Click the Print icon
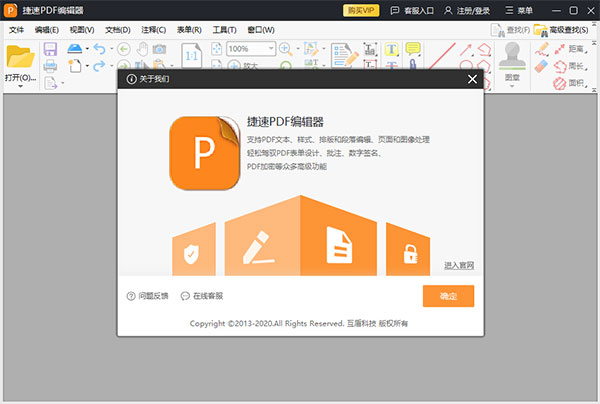 [x=50, y=66]
